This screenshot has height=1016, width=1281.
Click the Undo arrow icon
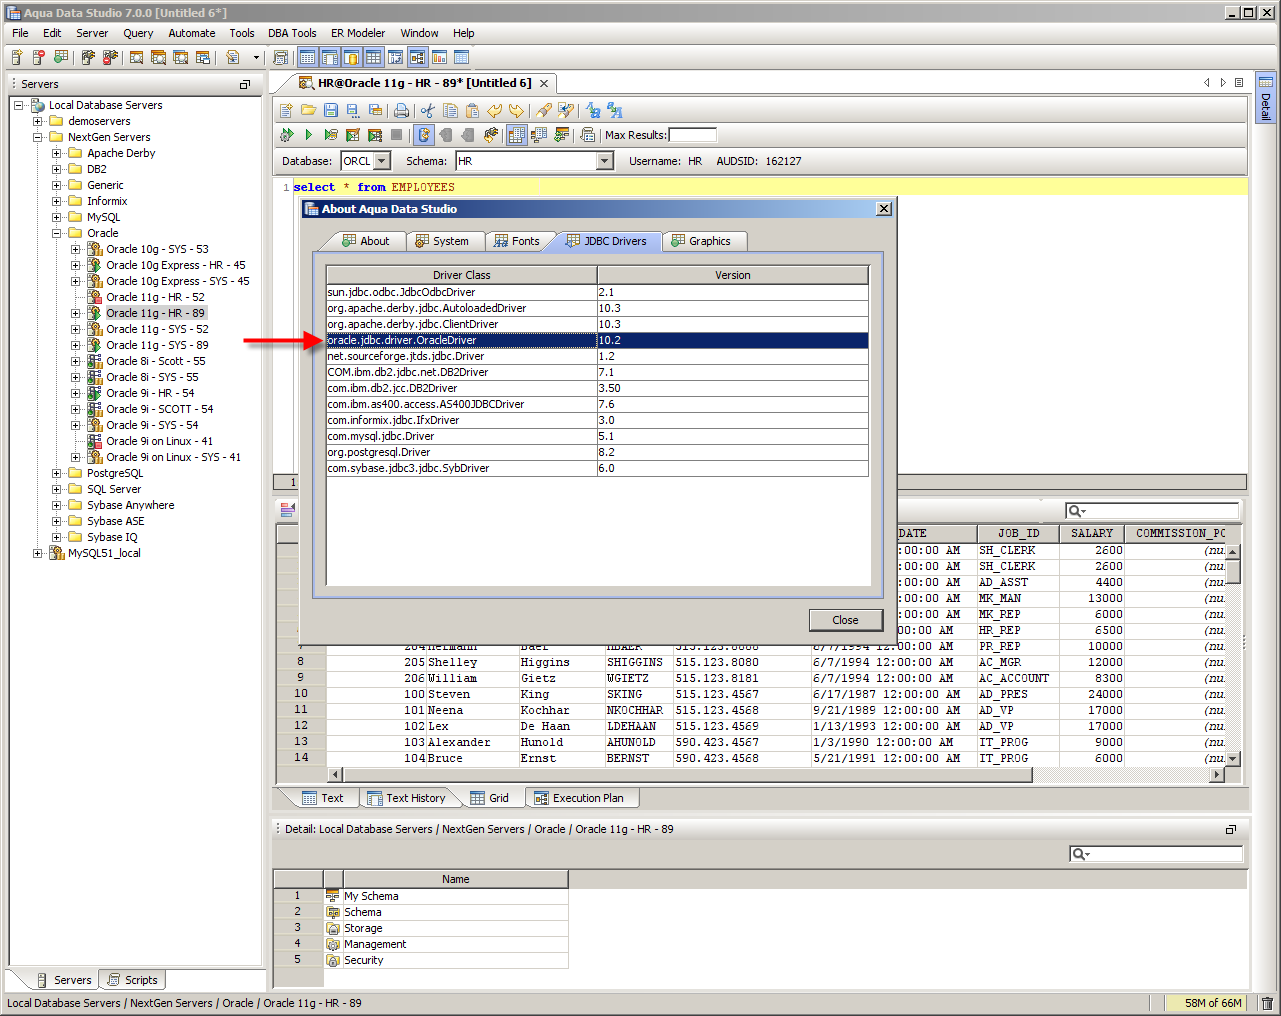494,111
